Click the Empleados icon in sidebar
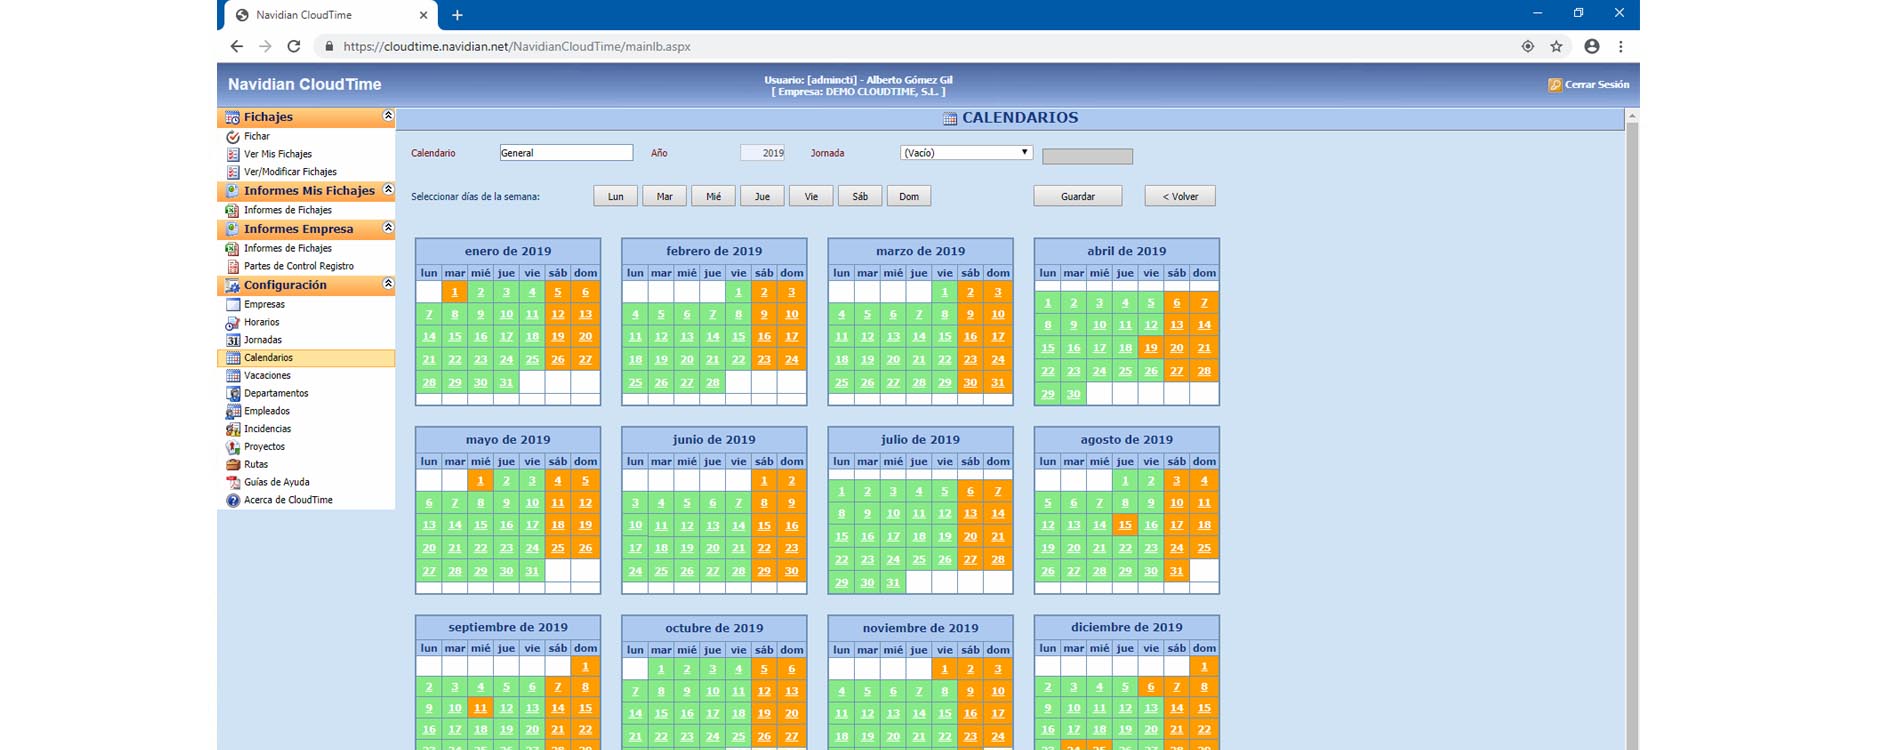 tap(233, 411)
